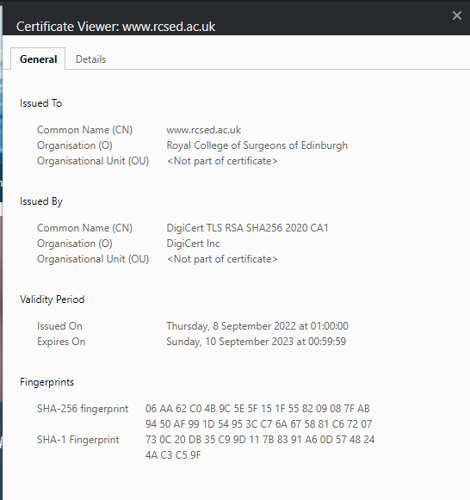Click the Fingerprints heading

pos(47,382)
